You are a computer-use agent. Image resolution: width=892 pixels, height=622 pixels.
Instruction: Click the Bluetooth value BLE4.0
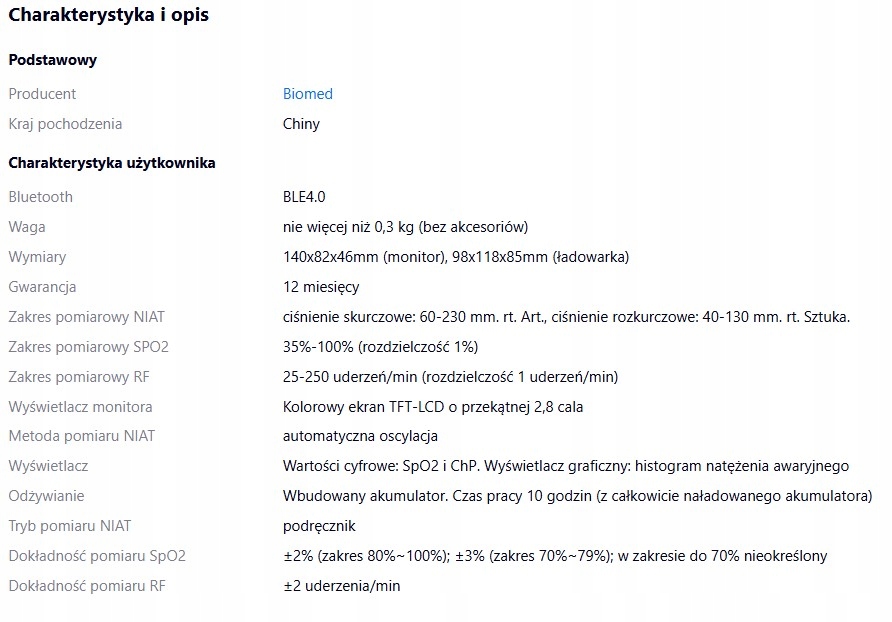click(304, 197)
